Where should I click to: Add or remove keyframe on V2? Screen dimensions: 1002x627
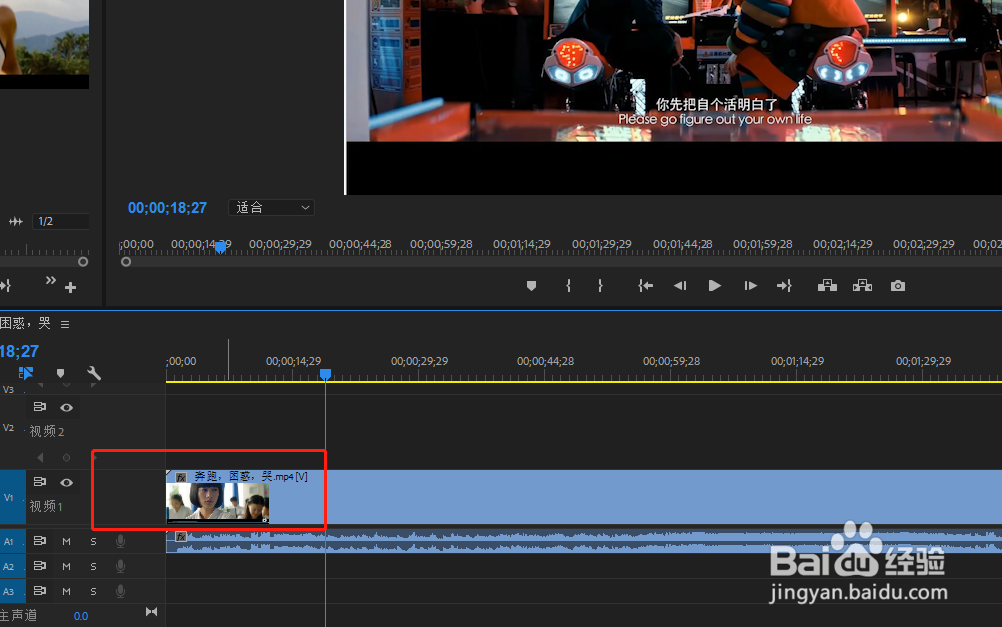[x=66, y=458]
